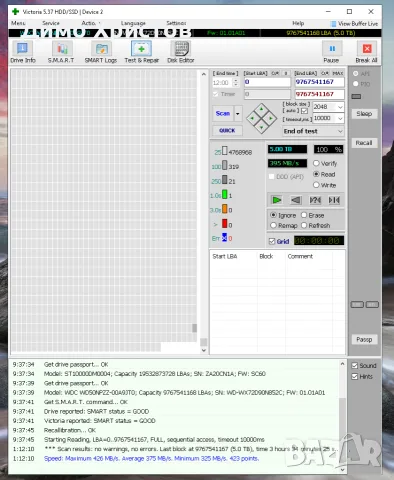Toggle the Grid checkbox

pos(272,241)
